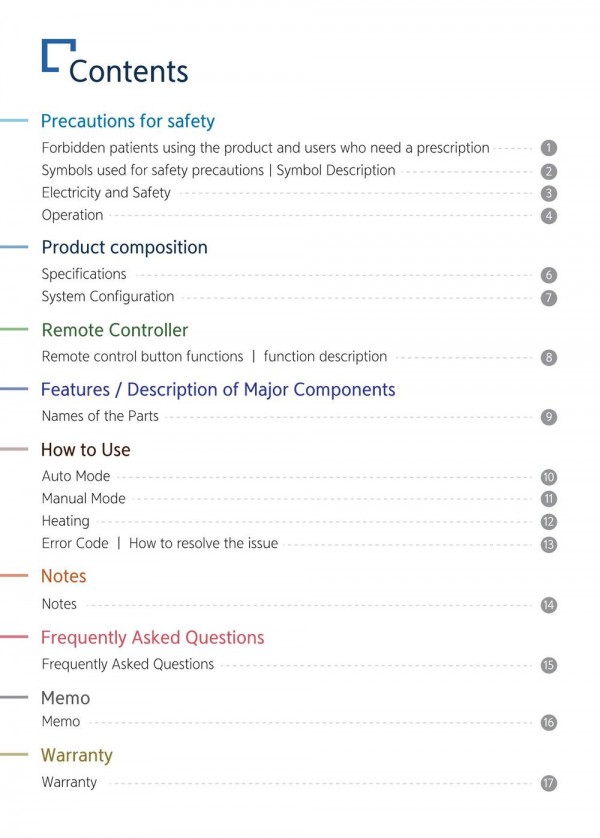Click the page 10 badge beside Auto Mode
Screen dimensions: 600x838
pos(548,477)
